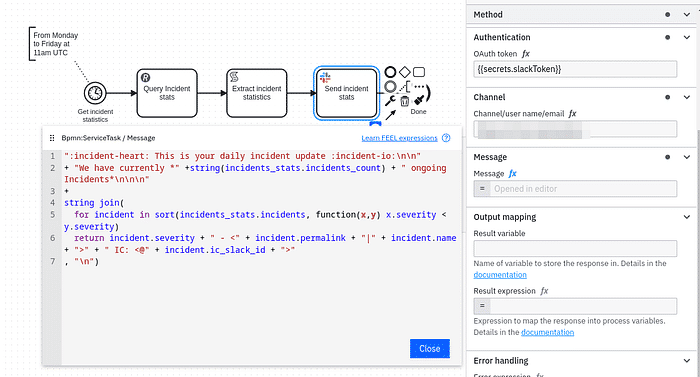Click the Authentication section header
Image resolution: width=700 pixels, height=377 pixels.
point(582,37)
